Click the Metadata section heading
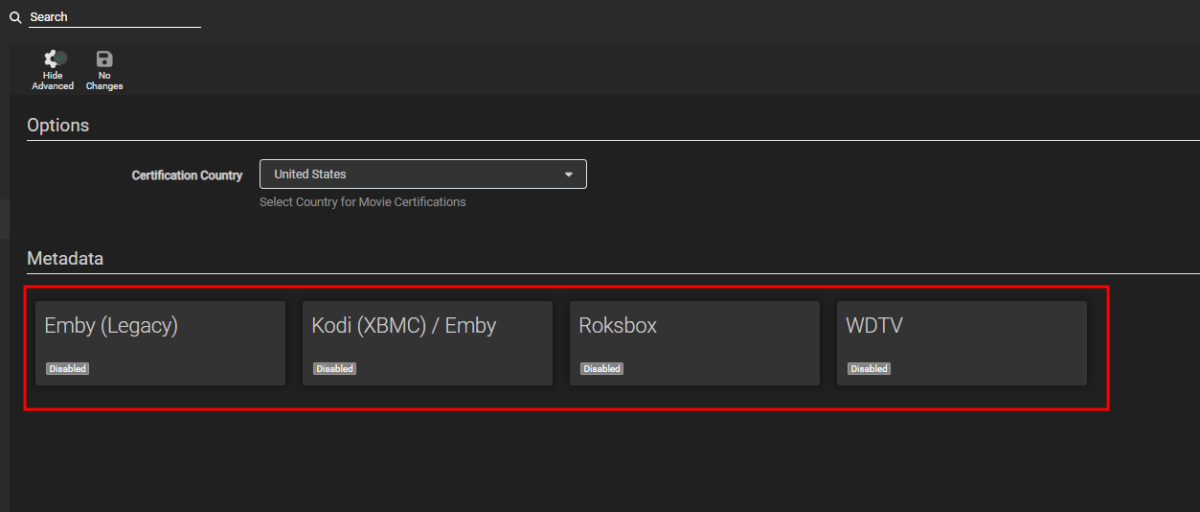Image resolution: width=1200 pixels, height=512 pixels. coord(65,258)
